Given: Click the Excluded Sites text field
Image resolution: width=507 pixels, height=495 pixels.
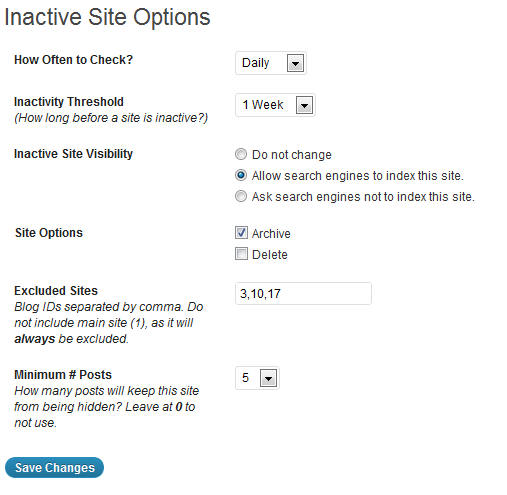Looking at the screenshot, I should click(x=303, y=293).
